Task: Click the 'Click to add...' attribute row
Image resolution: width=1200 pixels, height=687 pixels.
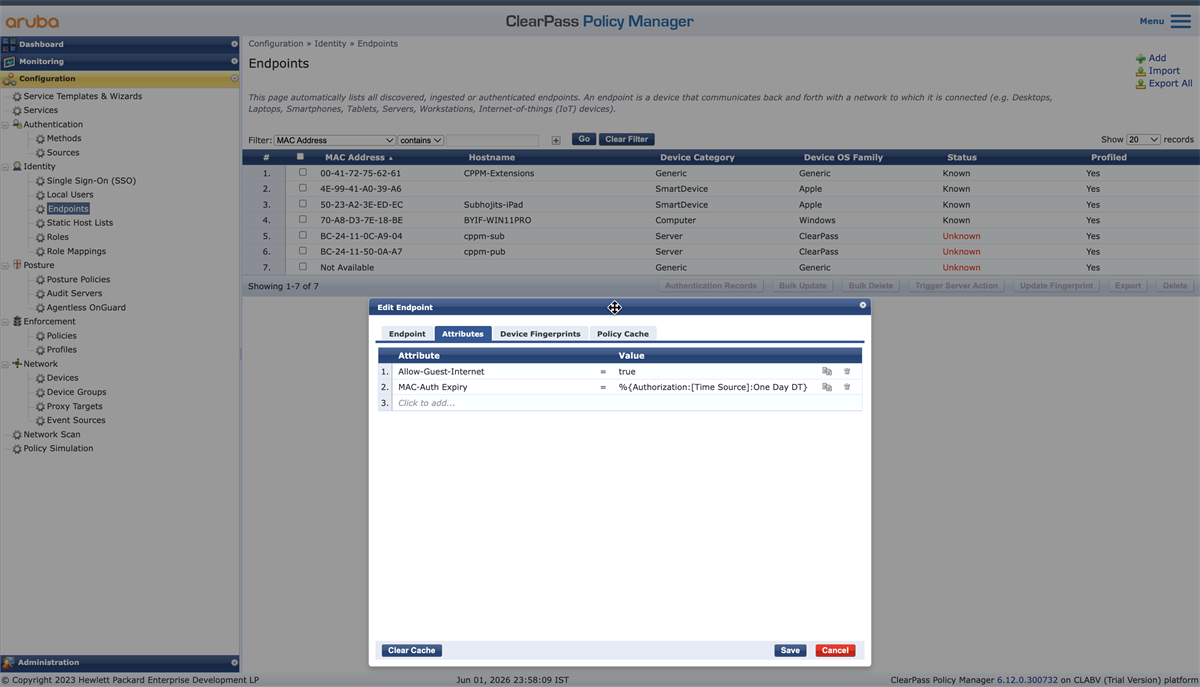Action: click(x=620, y=403)
